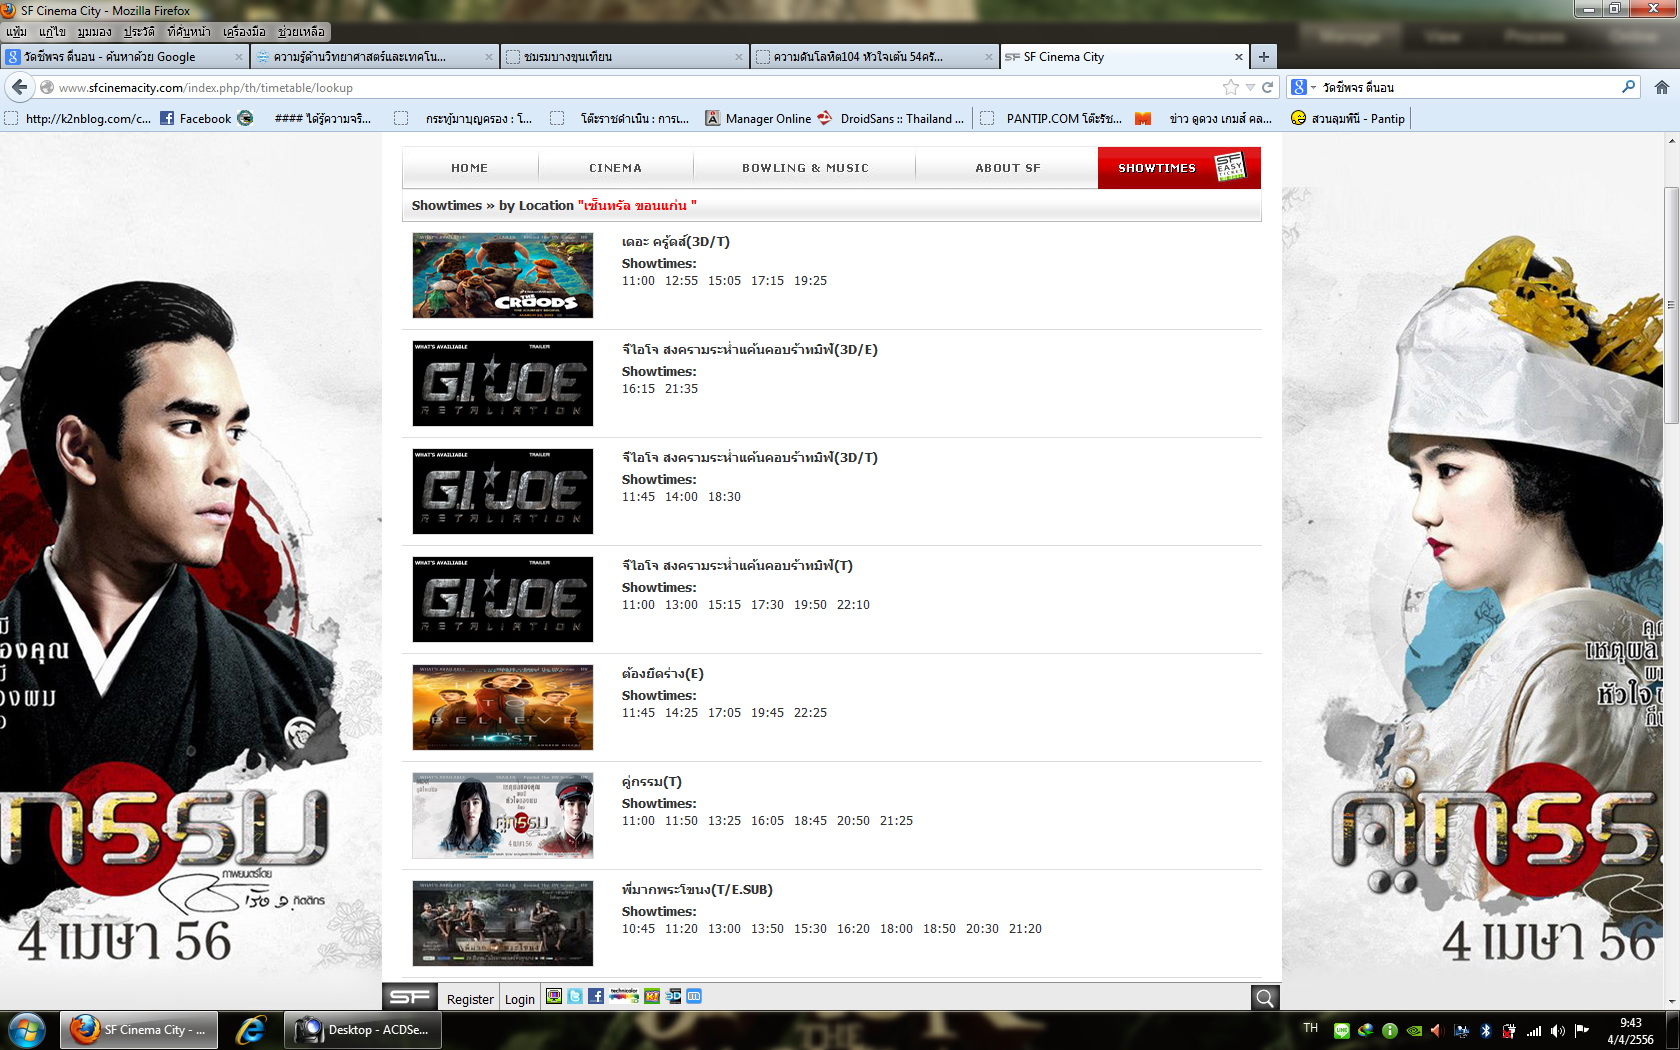Click the search magnifier in Firefox search box
The image size is (1680, 1050).
1628,87
